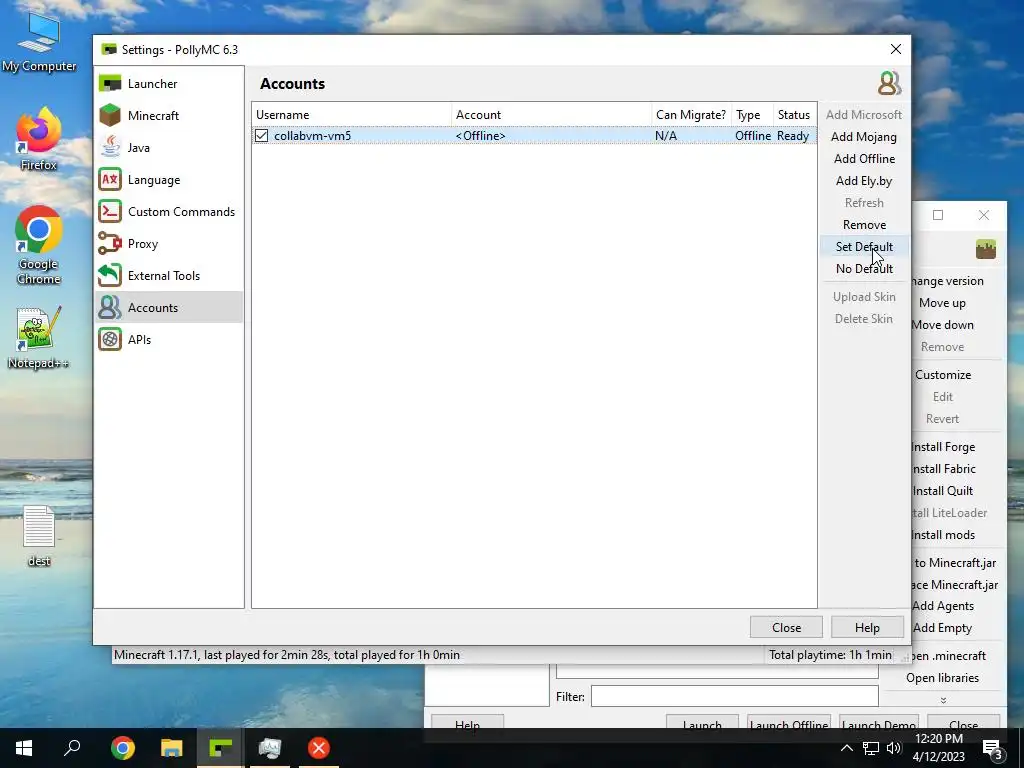
Task: Click Add Offline account button
Action: (863, 159)
